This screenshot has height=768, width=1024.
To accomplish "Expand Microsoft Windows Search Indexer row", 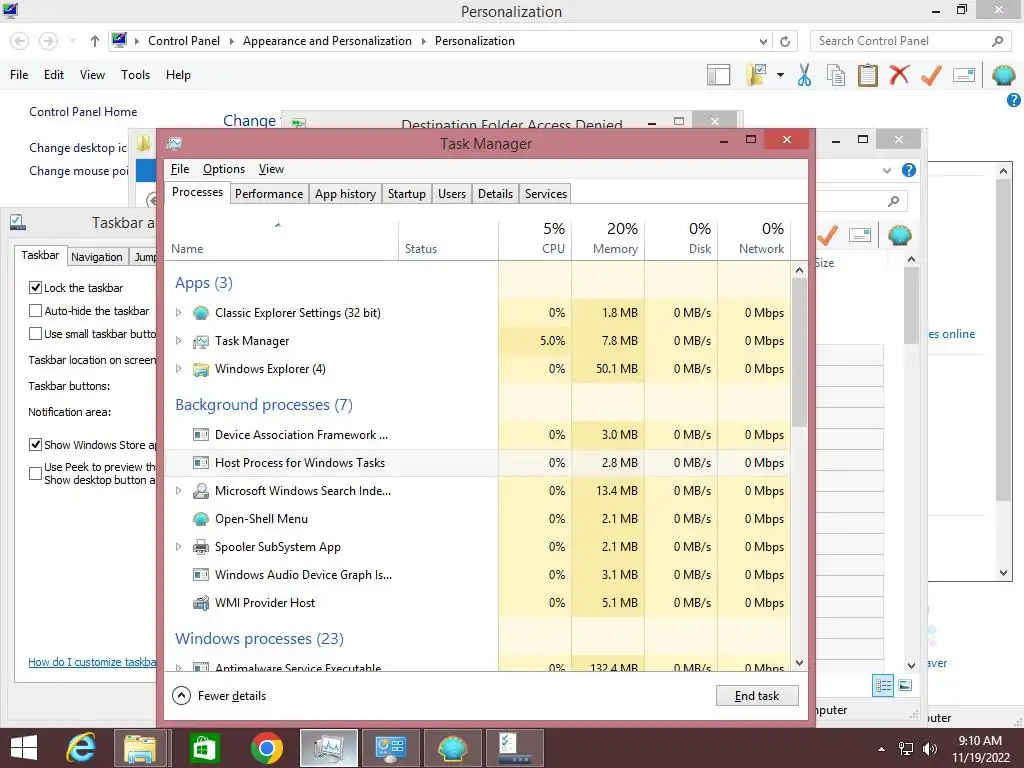I will pyautogui.click(x=178, y=490).
